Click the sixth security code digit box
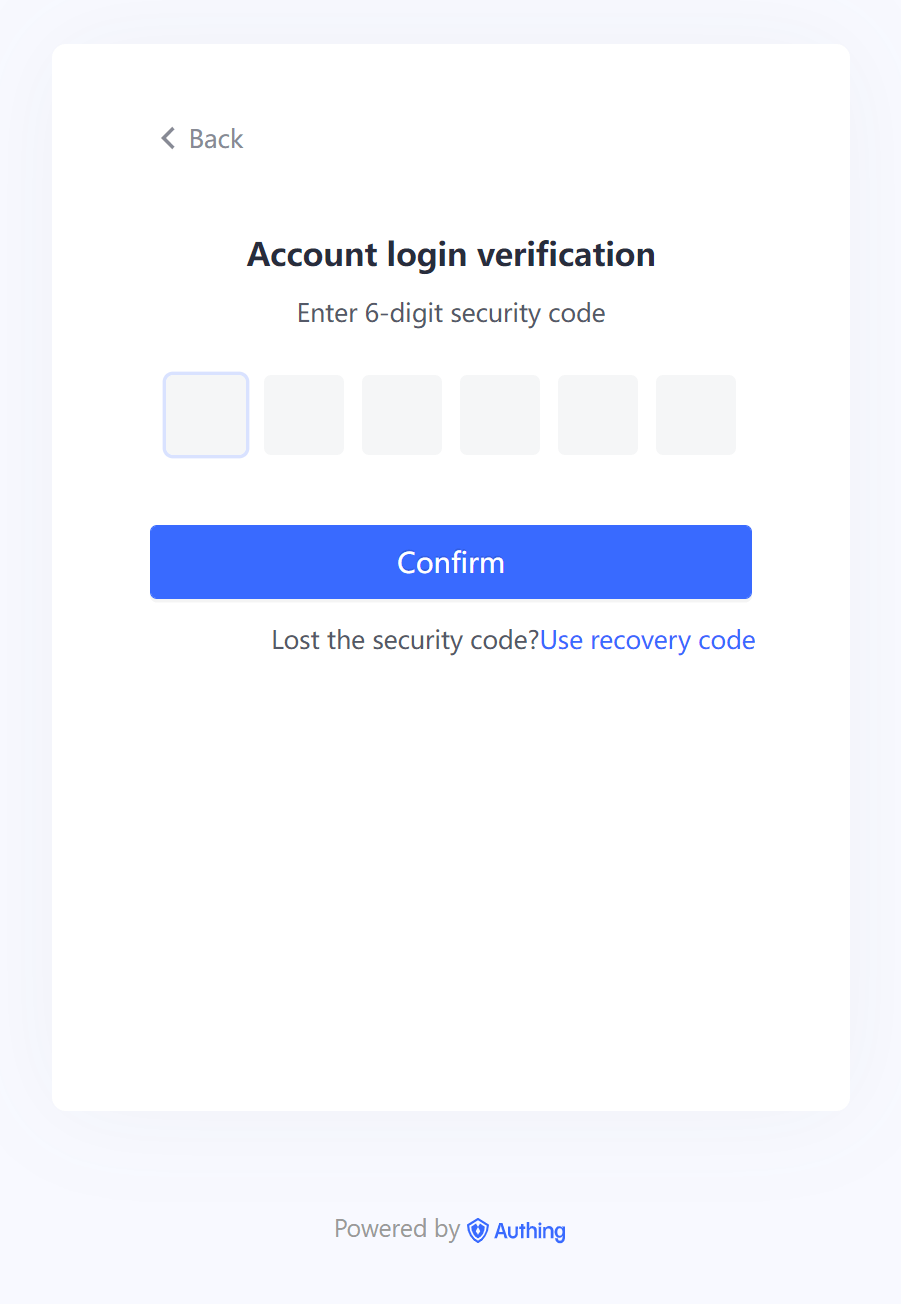901x1304 pixels. tap(696, 415)
